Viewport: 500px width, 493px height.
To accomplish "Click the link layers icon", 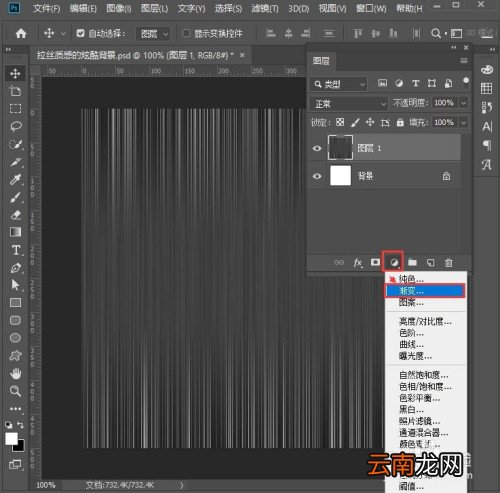I will [x=339, y=263].
